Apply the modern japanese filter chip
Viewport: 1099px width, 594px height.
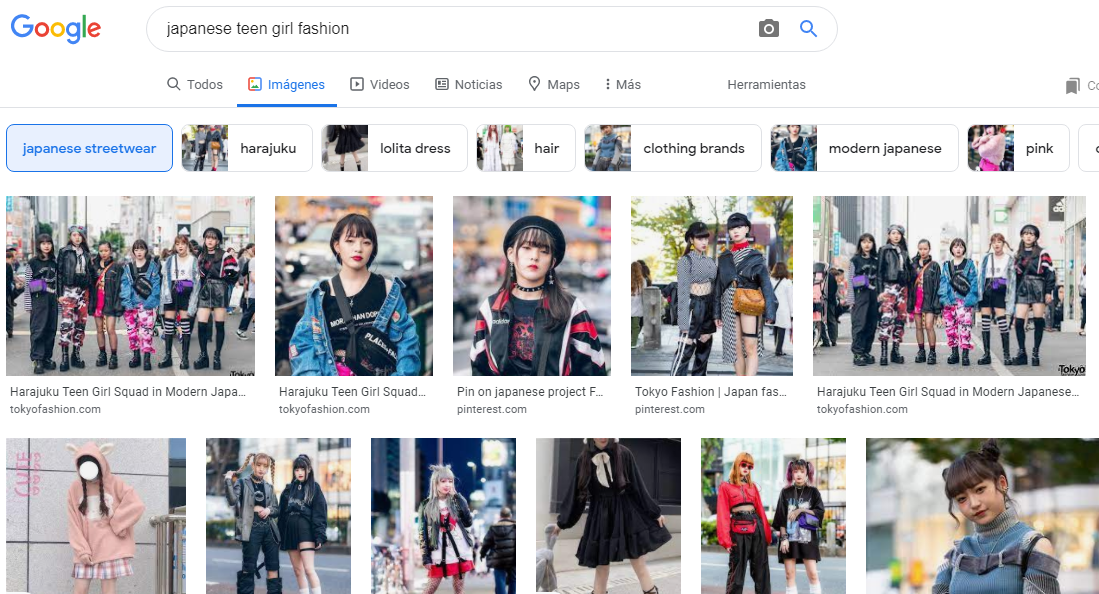point(864,148)
